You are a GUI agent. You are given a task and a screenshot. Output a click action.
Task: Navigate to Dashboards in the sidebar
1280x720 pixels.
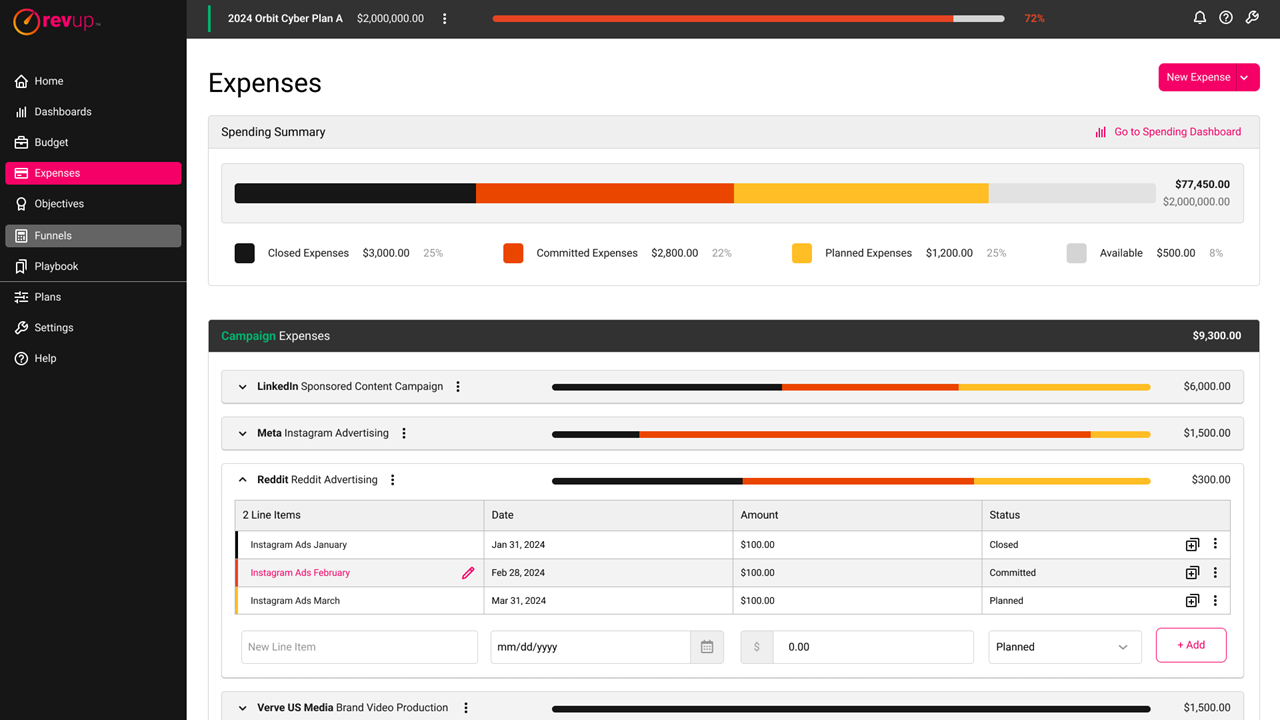pyautogui.click(x=63, y=112)
